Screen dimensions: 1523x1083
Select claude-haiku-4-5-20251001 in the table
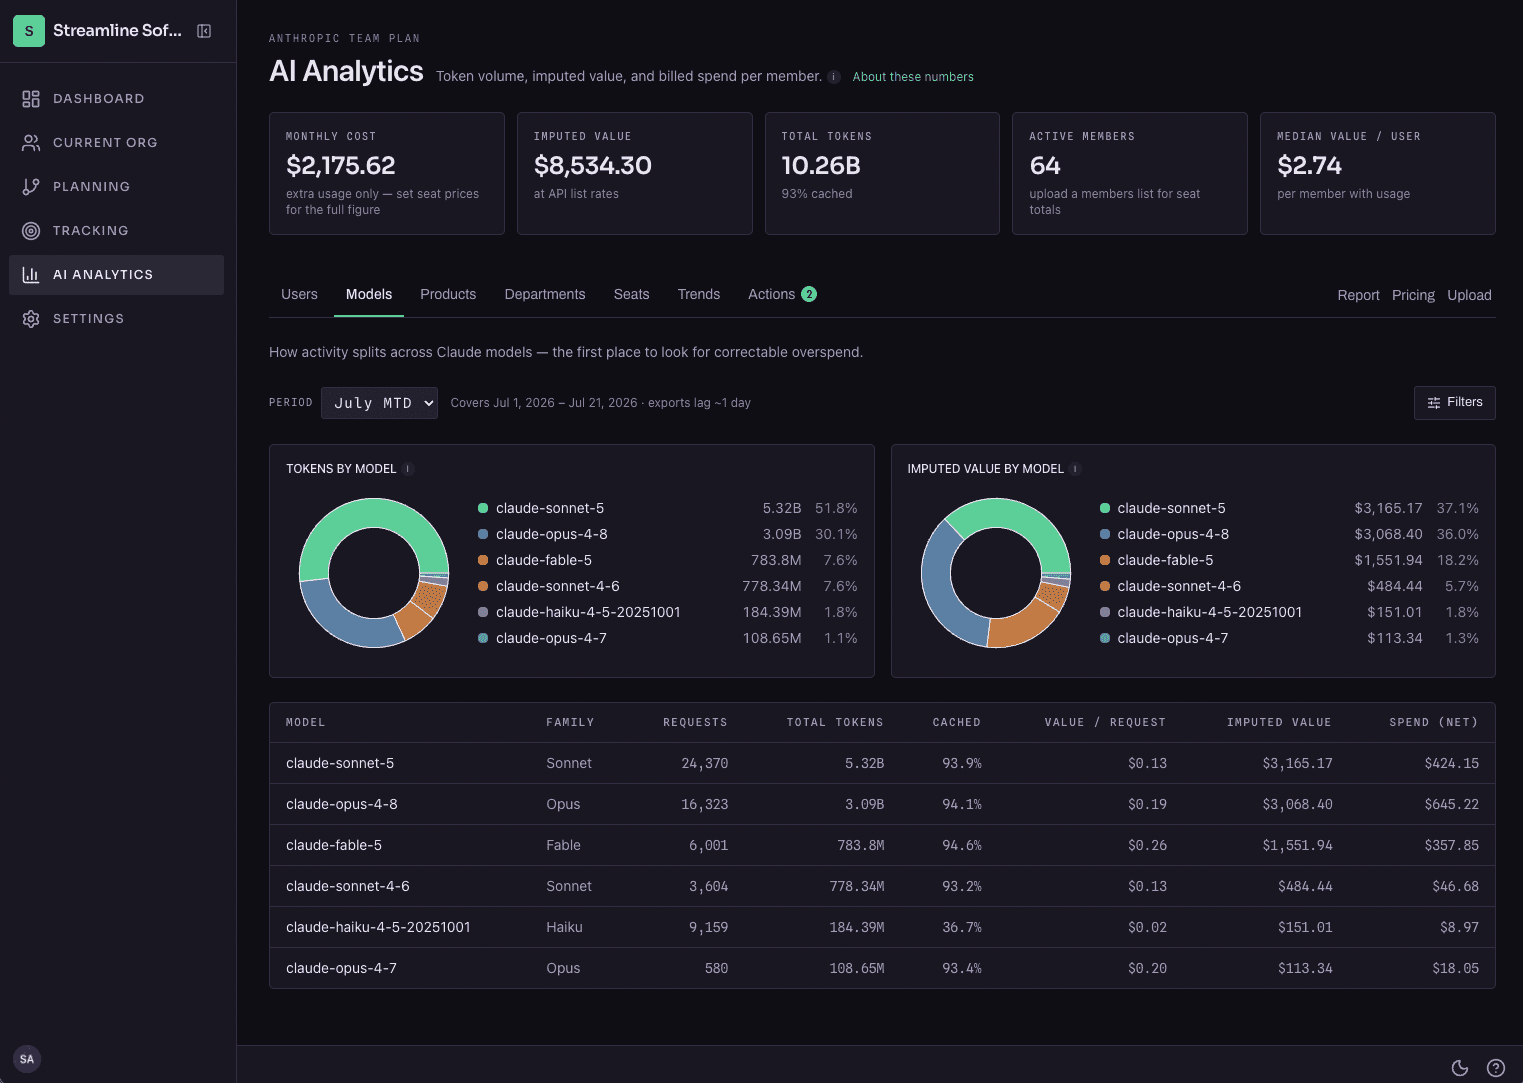click(378, 927)
